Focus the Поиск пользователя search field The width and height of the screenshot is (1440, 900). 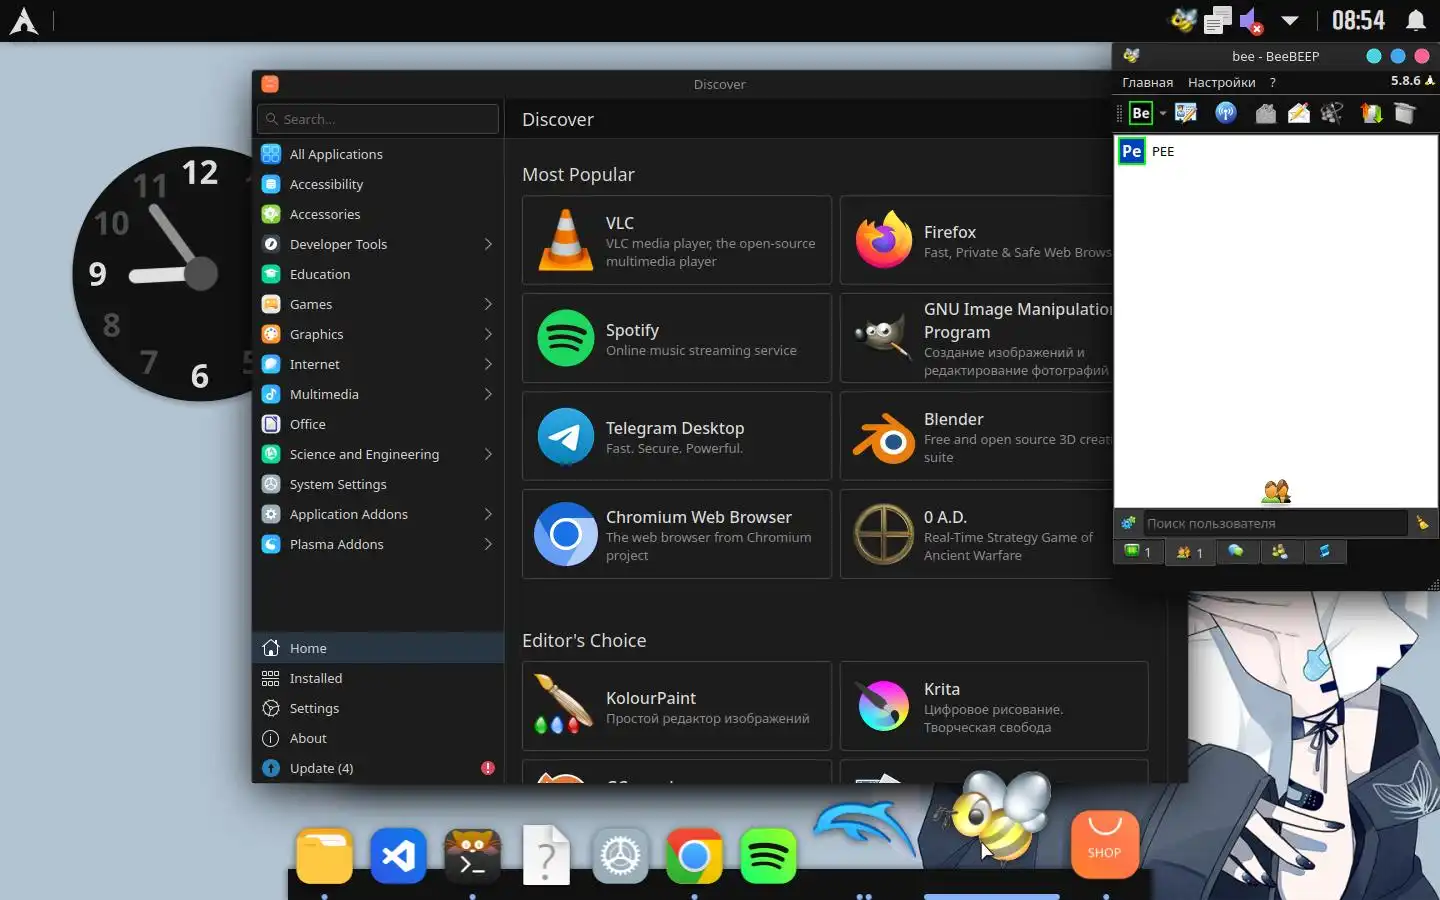[x=1275, y=522]
